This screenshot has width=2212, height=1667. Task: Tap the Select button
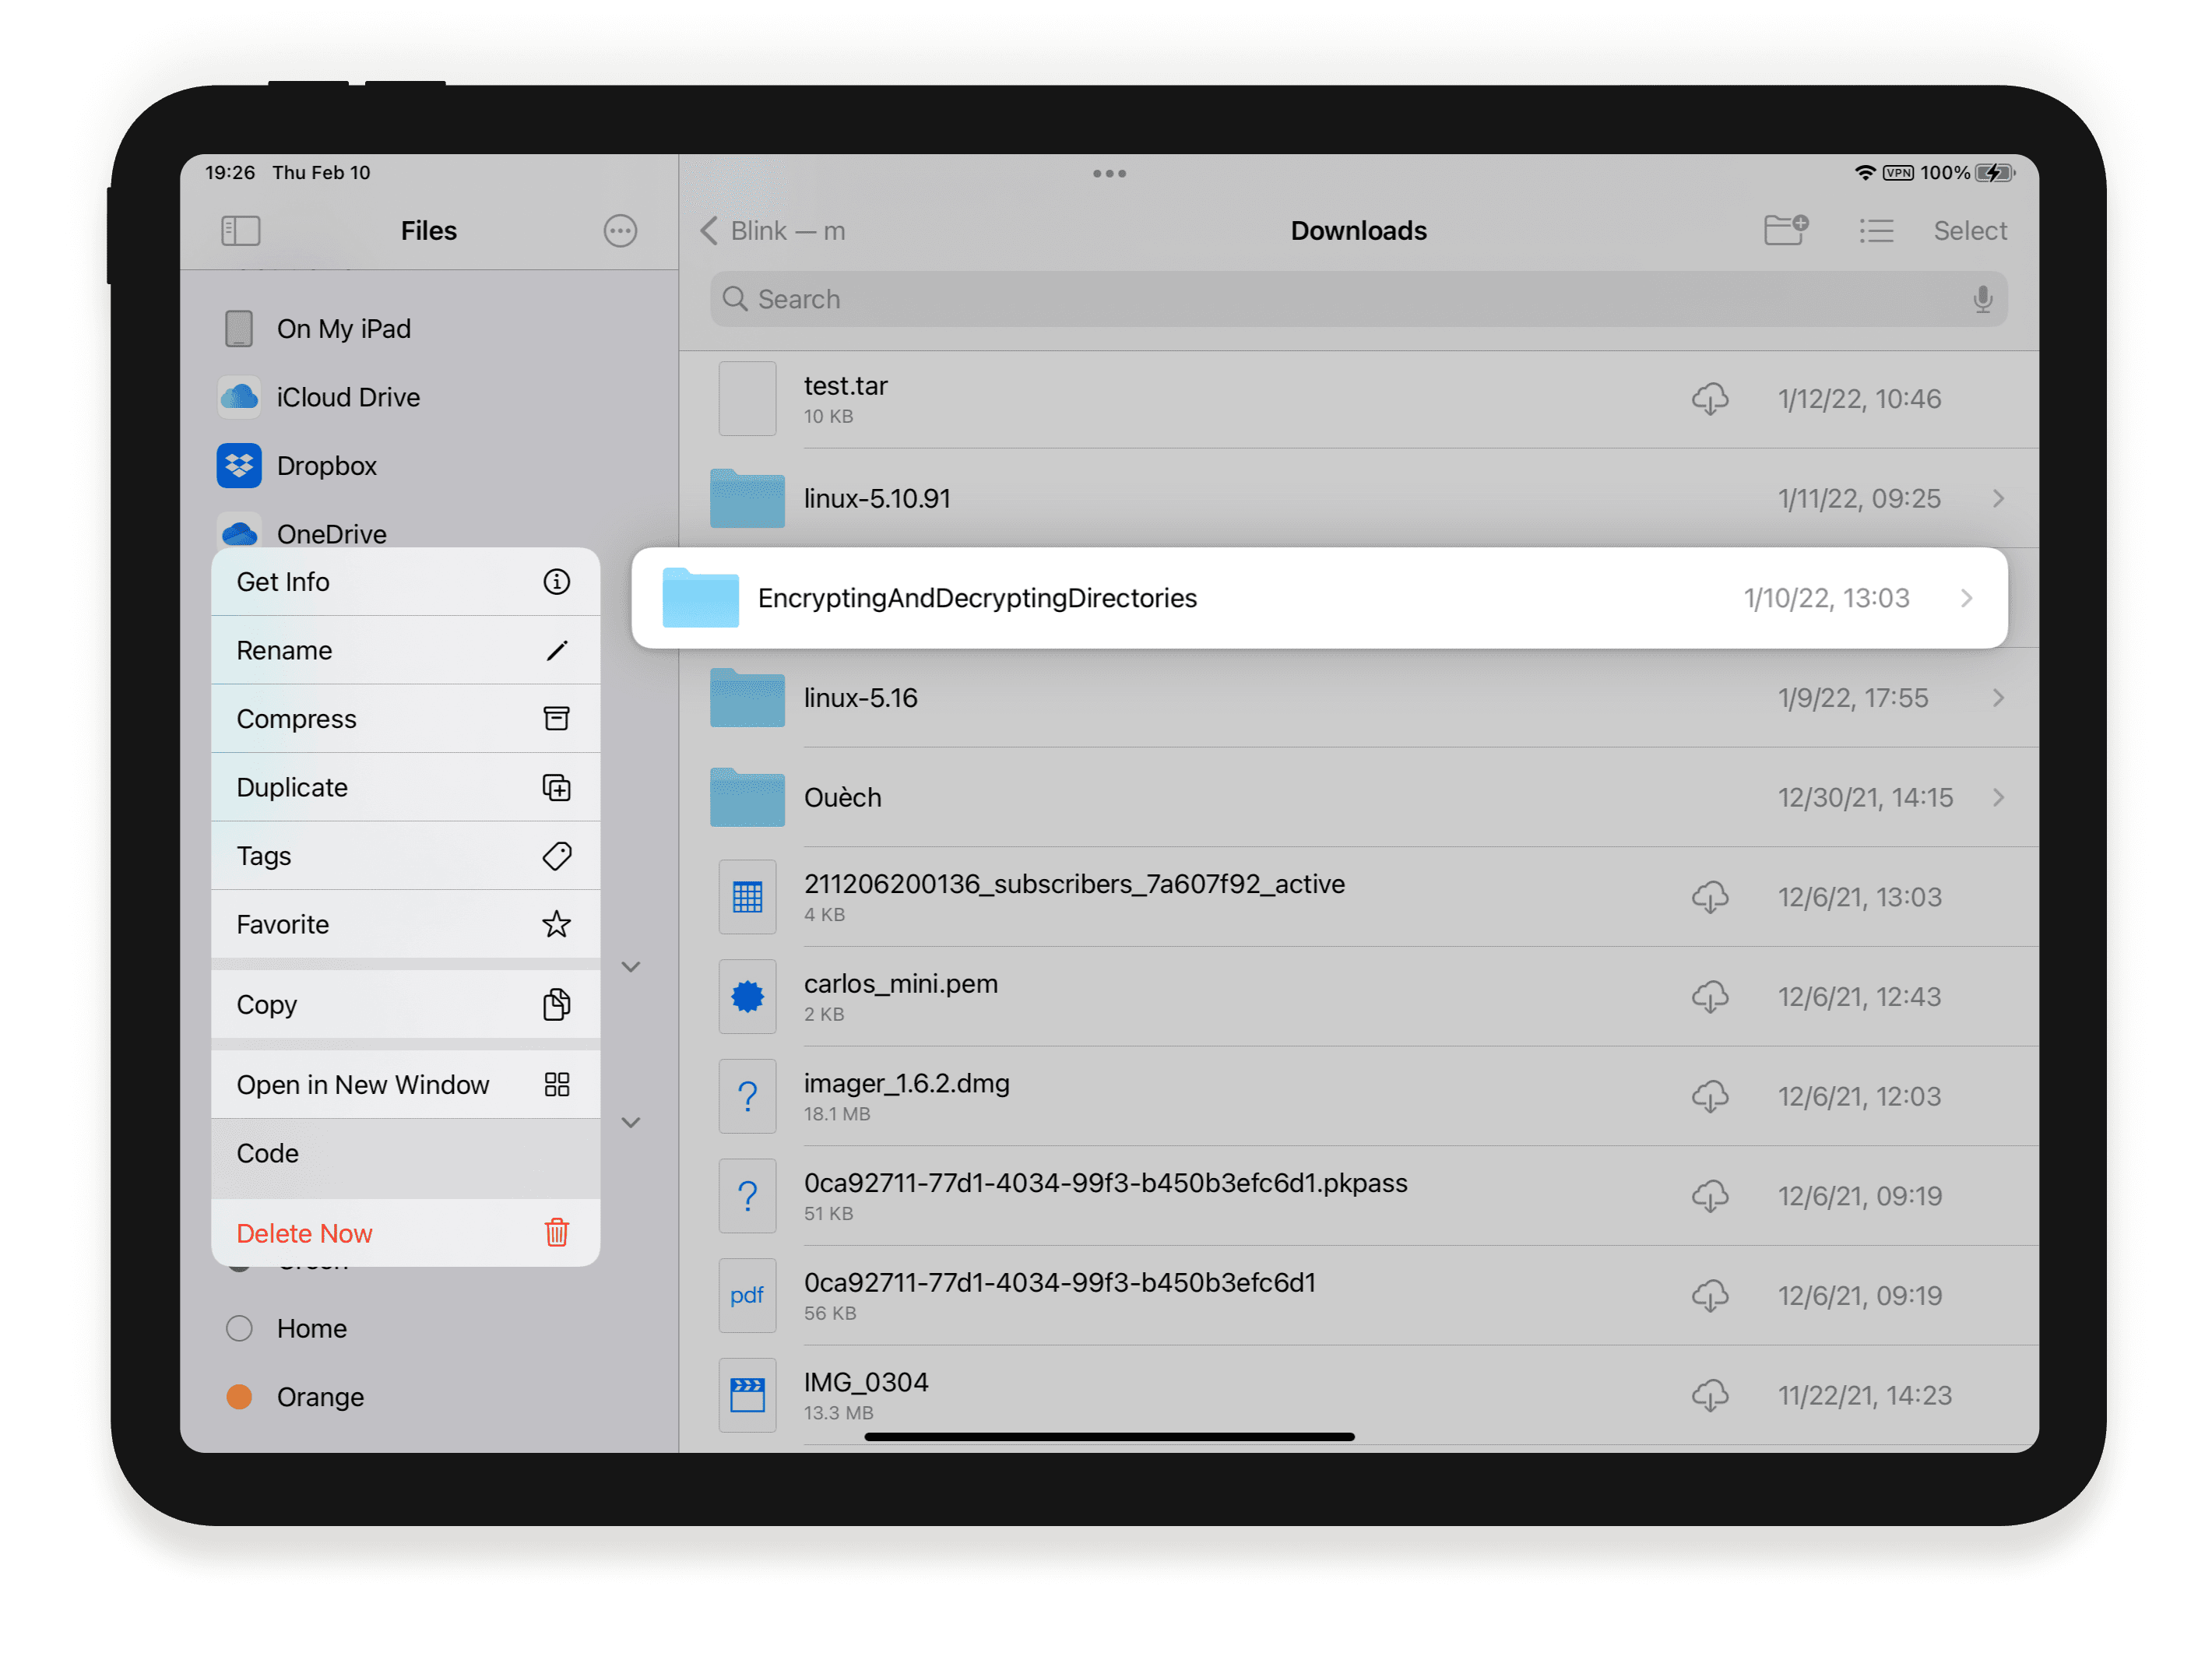pos(1970,231)
